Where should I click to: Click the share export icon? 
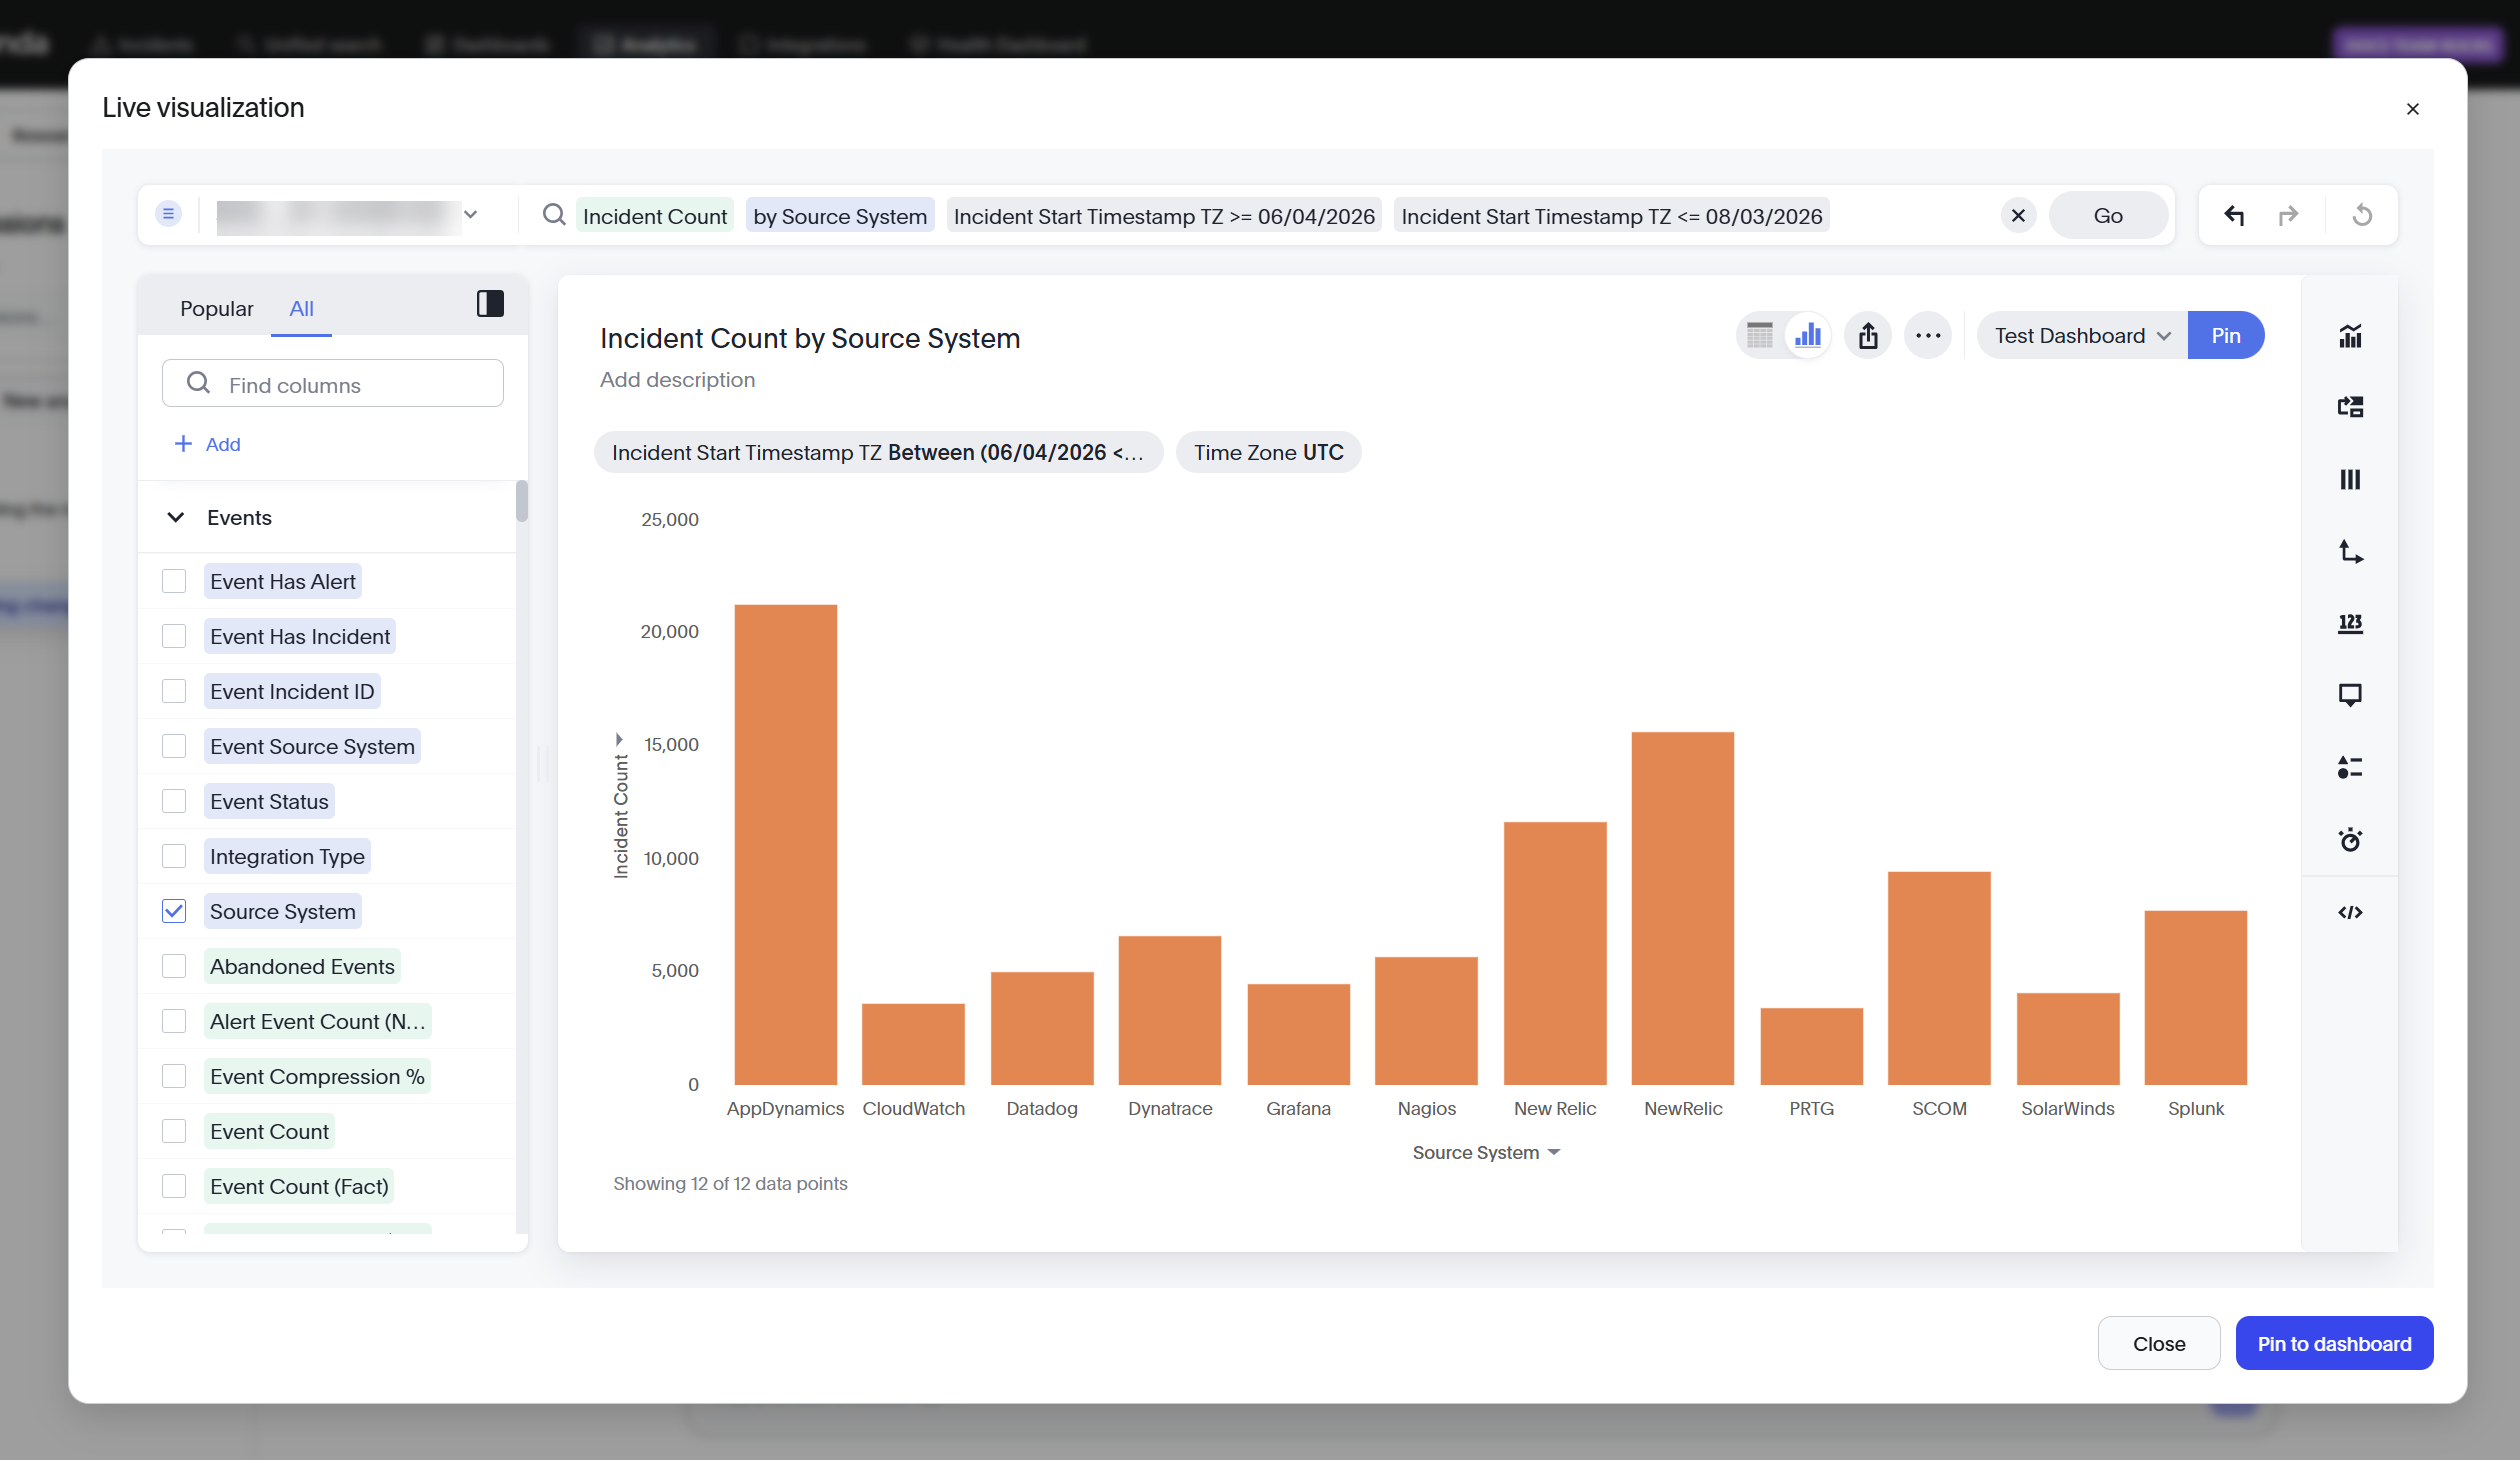click(x=1868, y=335)
